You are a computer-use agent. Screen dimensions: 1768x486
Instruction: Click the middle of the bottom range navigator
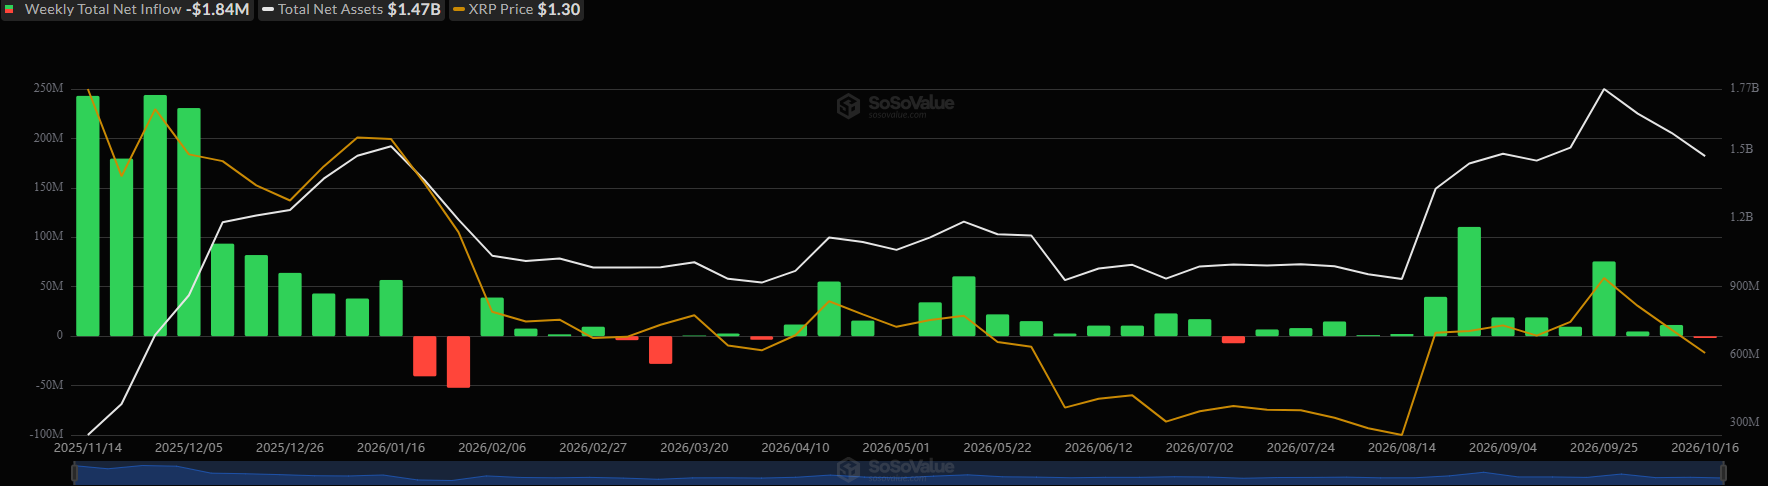900,473
